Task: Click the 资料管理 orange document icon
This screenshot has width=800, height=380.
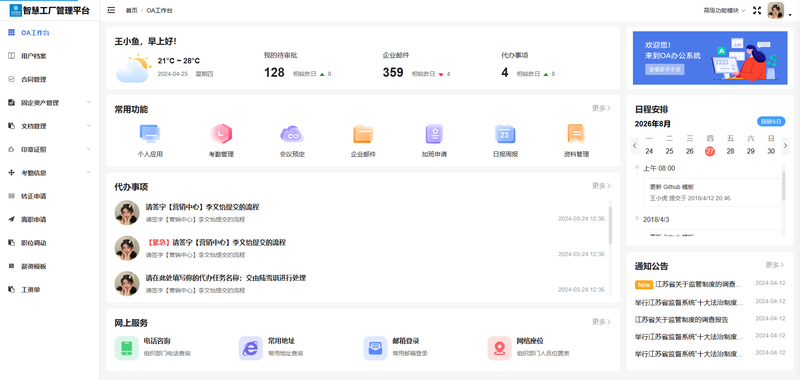Action: tap(576, 134)
